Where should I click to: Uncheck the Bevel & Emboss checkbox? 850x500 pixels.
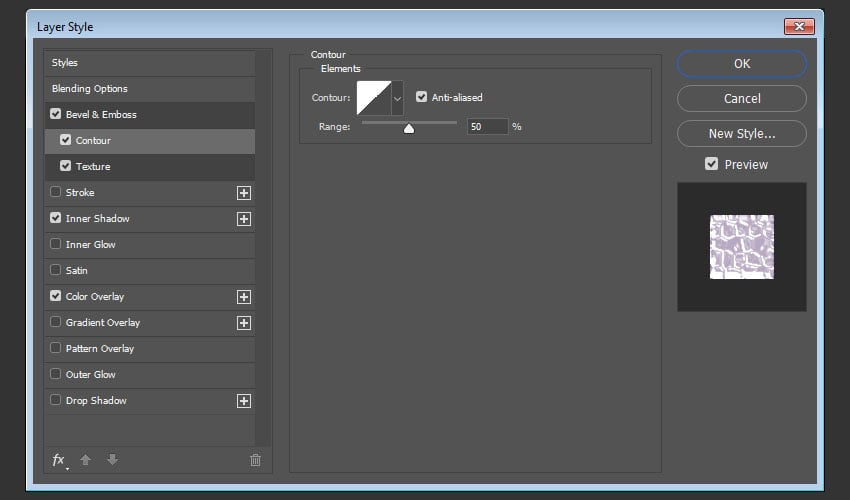(x=55, y=114)
